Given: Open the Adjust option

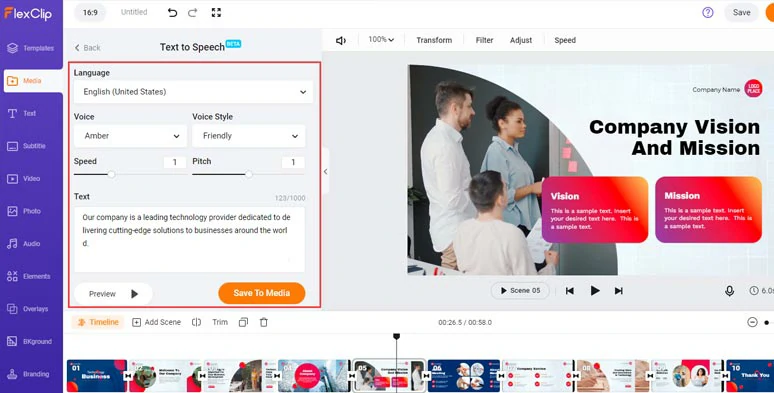Looking at the screenshot, I should [521, 40].
